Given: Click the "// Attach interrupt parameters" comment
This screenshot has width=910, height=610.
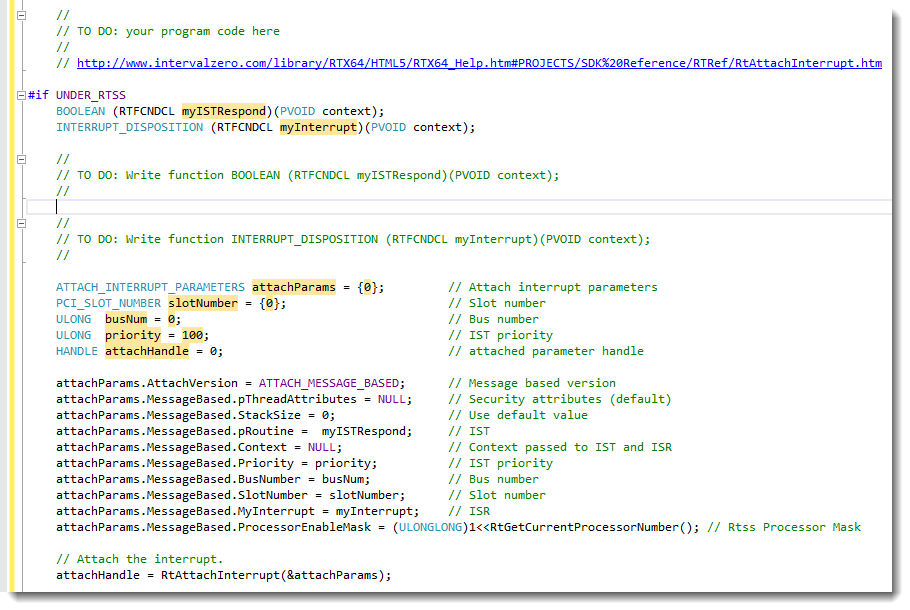Looking at the screenshot, I should 553,287.
